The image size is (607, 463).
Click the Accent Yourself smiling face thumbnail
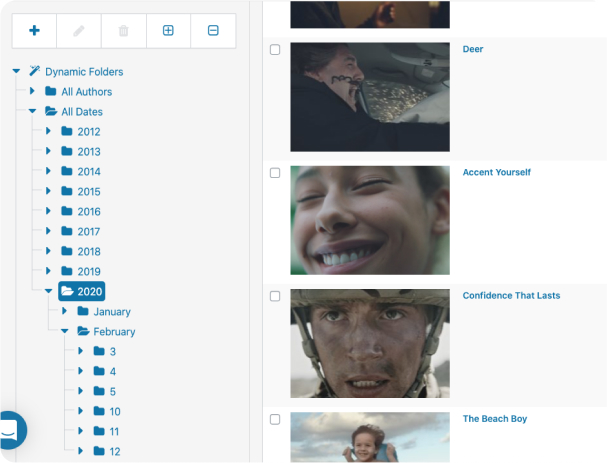tap(370, 220)
